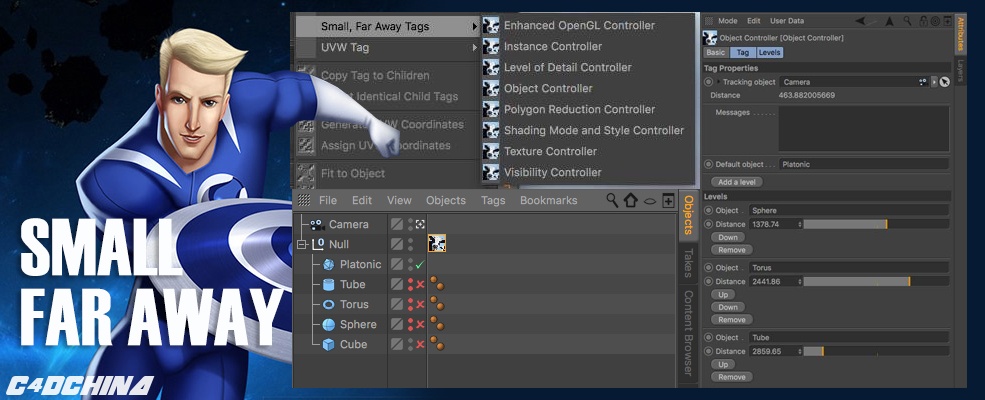Select the Object Controller tag on Null
985x400 pixels.
click(437, 244)
